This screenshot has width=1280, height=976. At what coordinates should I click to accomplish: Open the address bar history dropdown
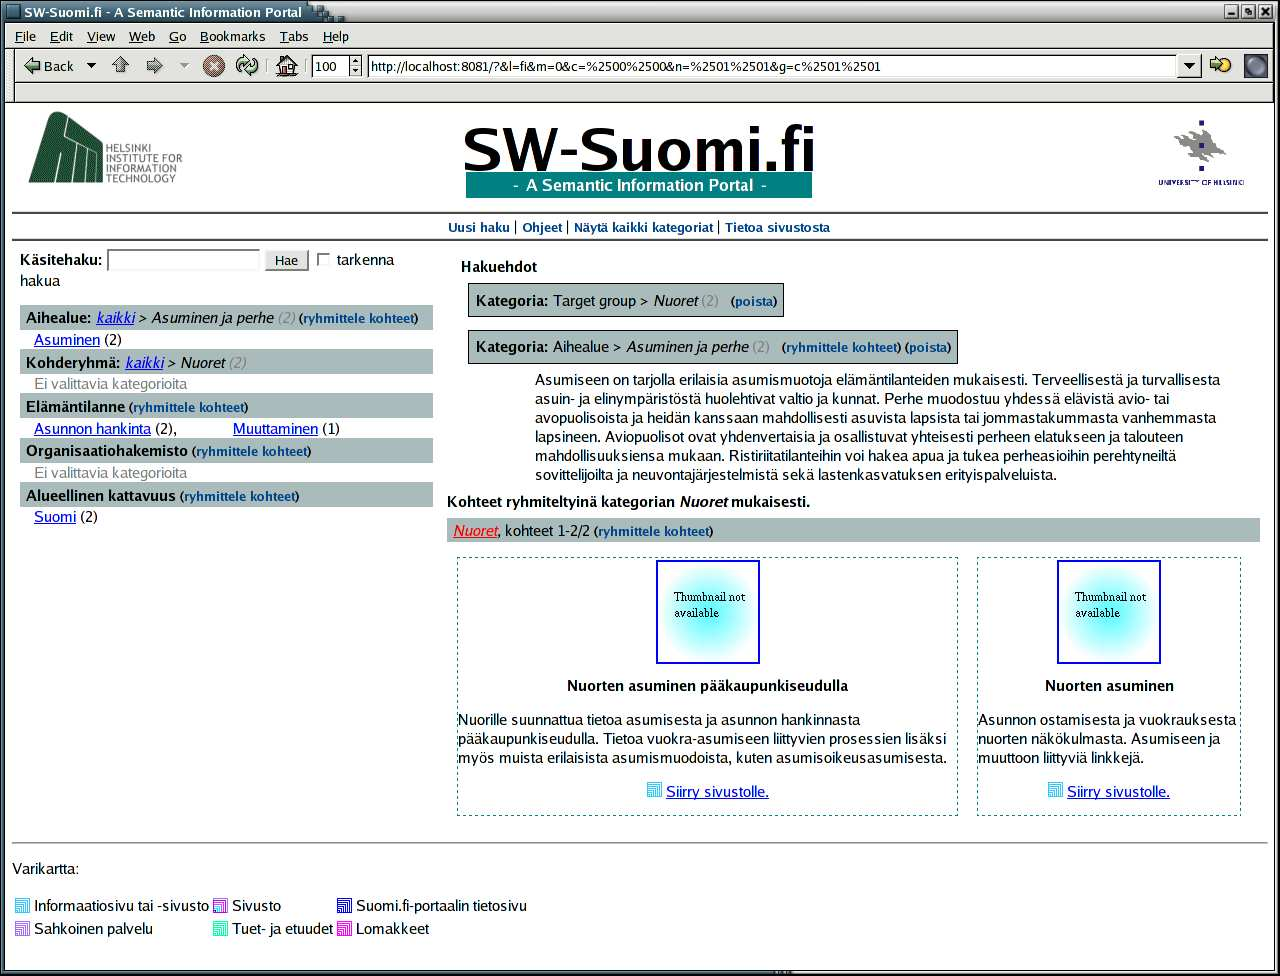1188,66
